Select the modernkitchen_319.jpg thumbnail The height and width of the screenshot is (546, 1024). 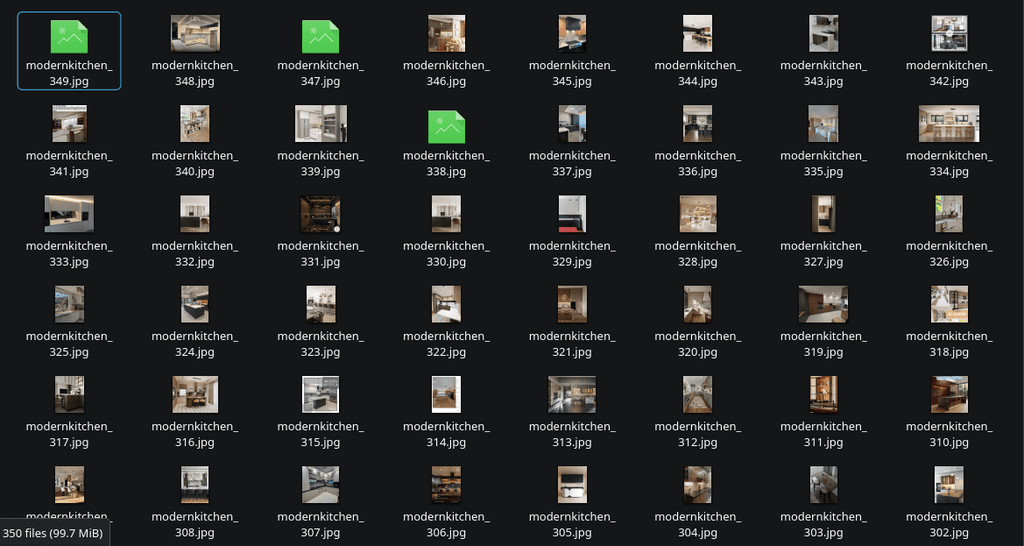pyautogui.click(x=824, y=304)
